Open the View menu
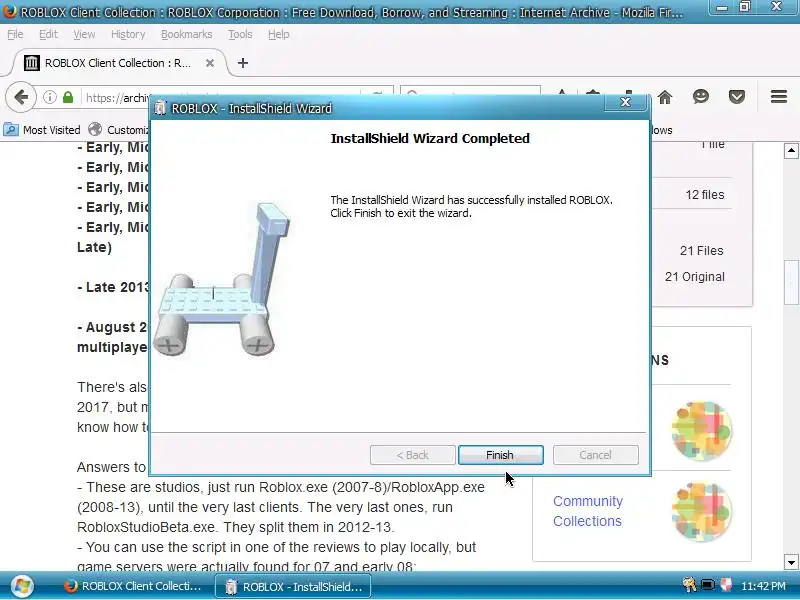800x600 pixels. pos(84,34)
